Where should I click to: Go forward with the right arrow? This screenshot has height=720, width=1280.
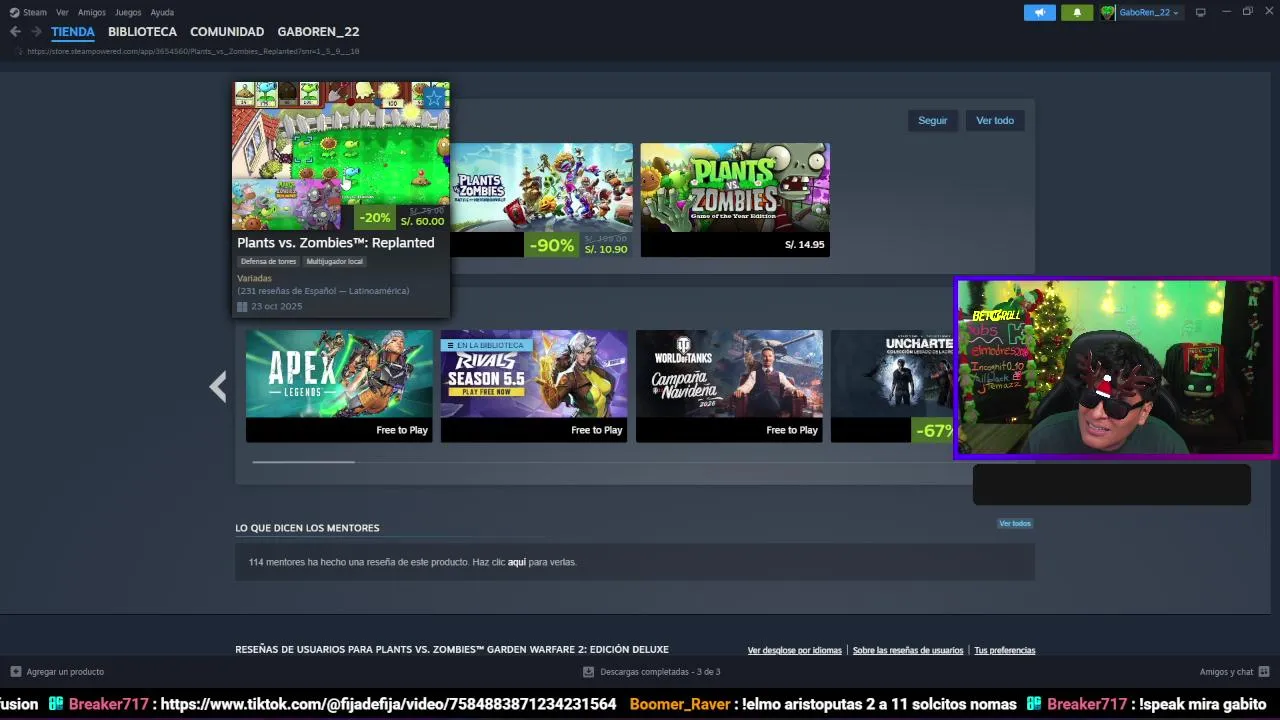pos(36,32)
